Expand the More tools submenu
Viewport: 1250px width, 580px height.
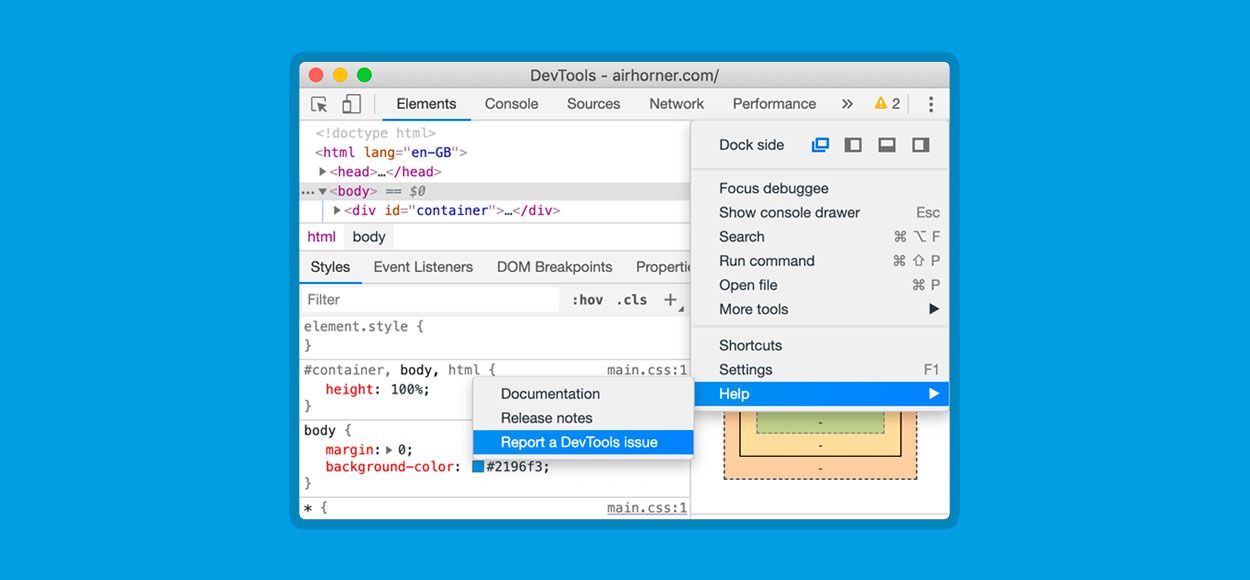820,309
